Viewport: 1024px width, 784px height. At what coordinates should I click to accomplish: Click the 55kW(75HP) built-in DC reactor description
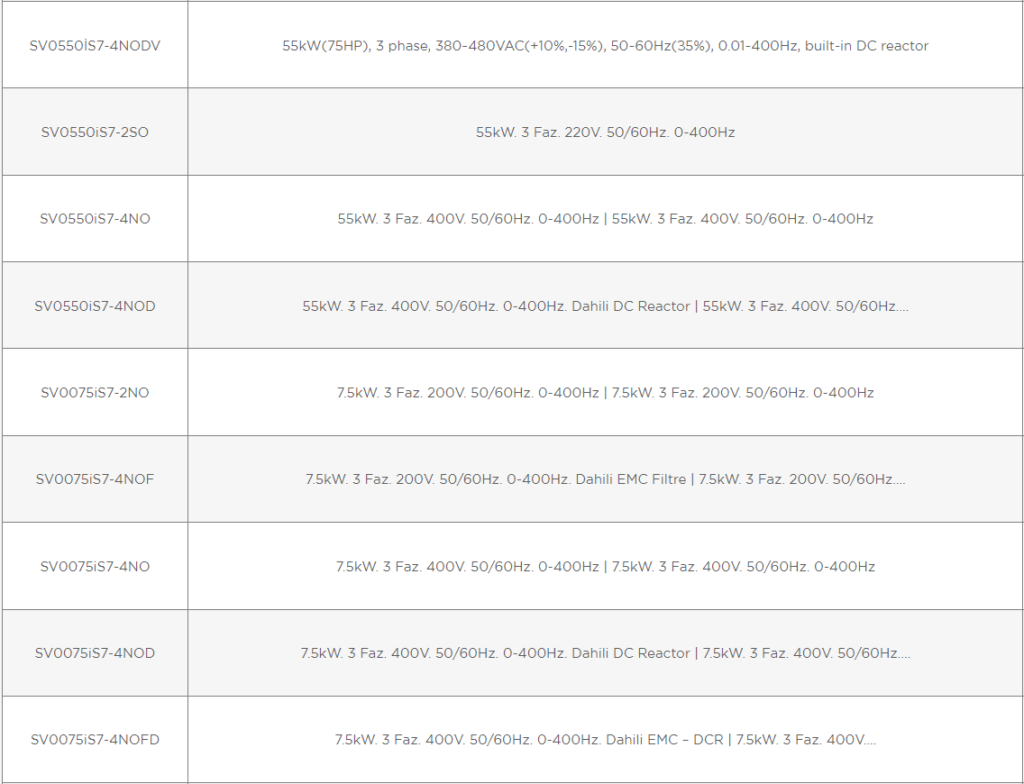click(x=605, y=46)
